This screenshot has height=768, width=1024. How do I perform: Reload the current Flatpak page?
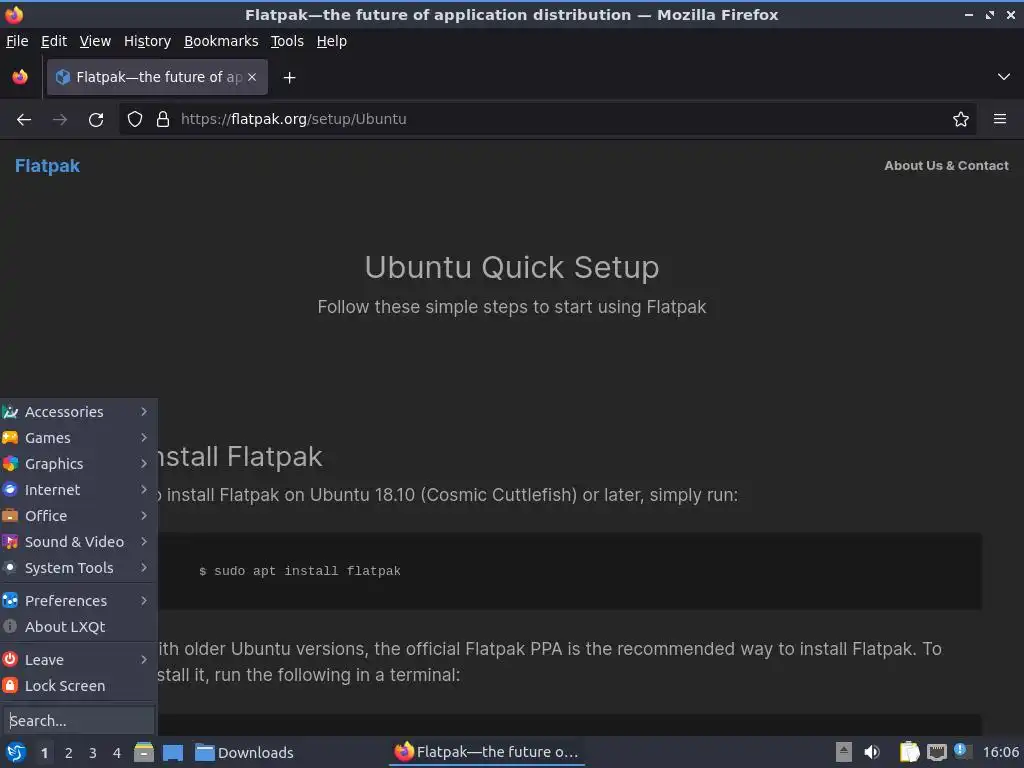pos(96,120)
